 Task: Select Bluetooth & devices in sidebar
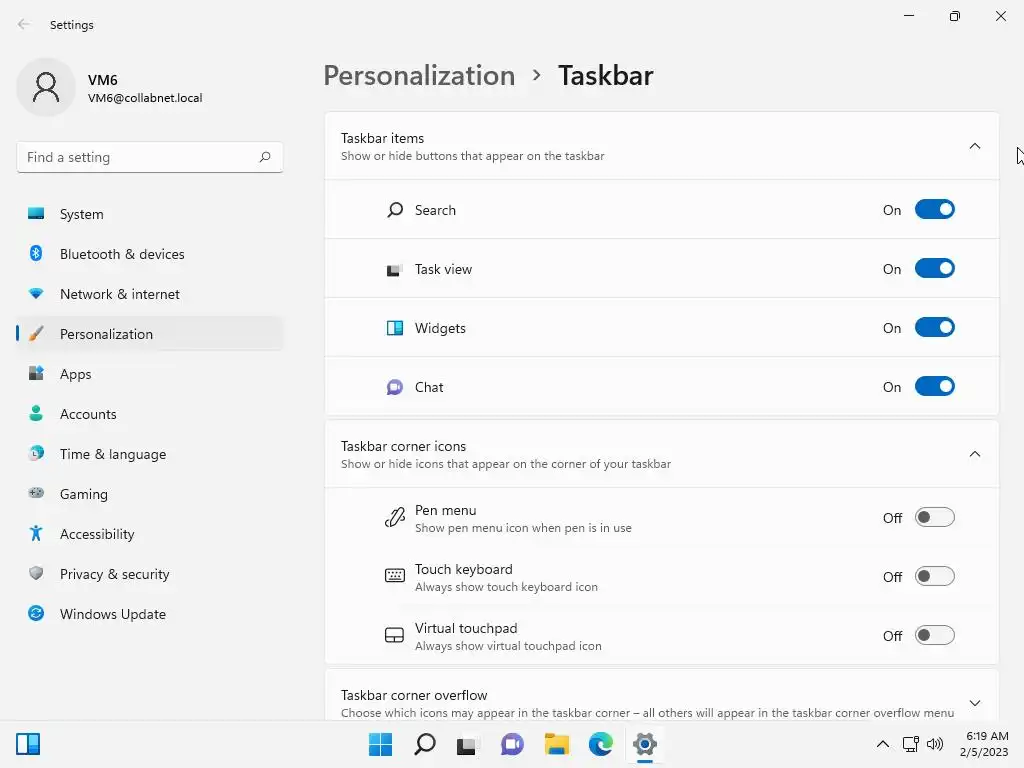[x=150, y=254]
